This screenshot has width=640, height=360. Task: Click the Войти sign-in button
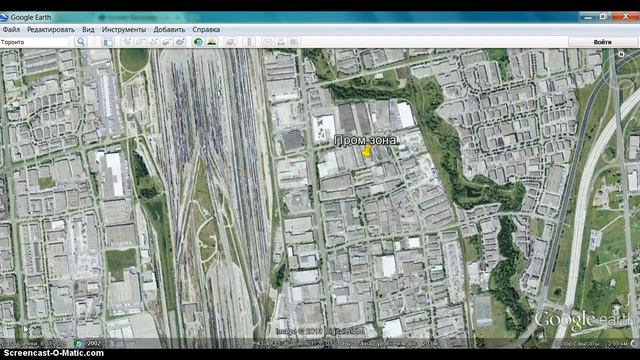tap(602, 42)
